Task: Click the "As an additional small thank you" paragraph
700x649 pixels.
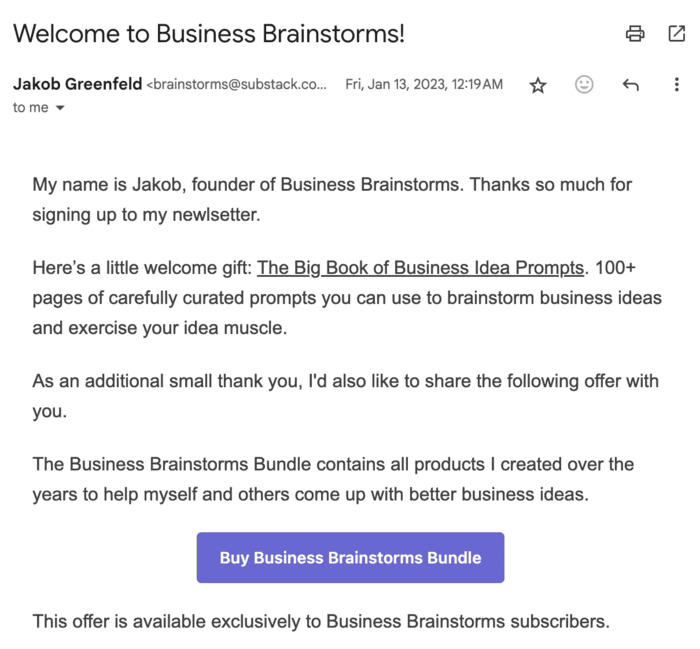Action: (x=346, y=396)
